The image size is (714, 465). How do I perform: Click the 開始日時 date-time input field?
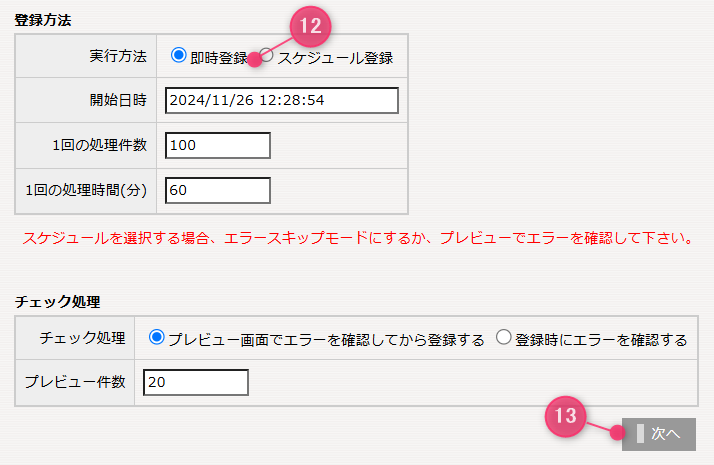coord(281,101)
